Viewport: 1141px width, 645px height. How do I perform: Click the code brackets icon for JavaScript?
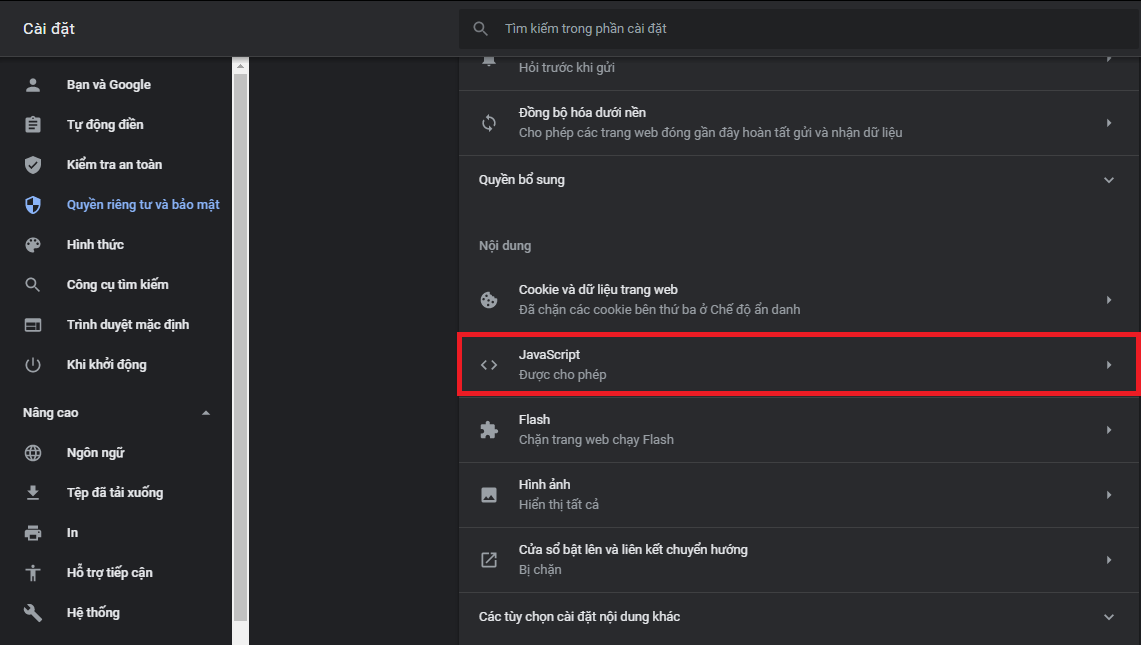point(489,365)
